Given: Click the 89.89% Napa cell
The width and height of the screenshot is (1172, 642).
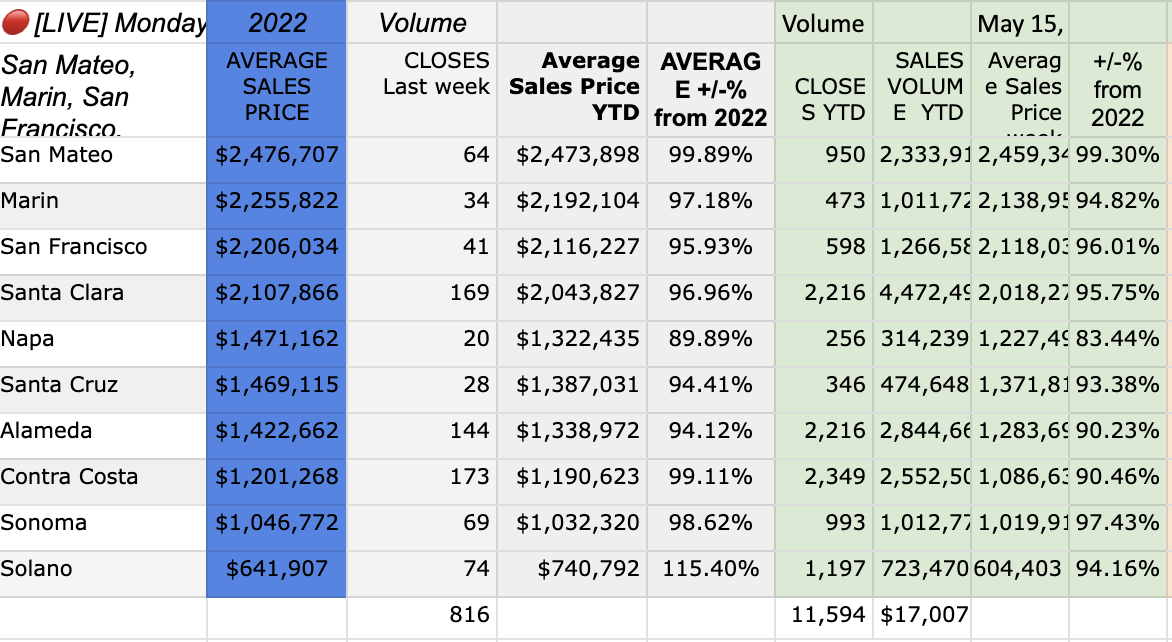Looking at the screenshot, I should click(711, 344).
